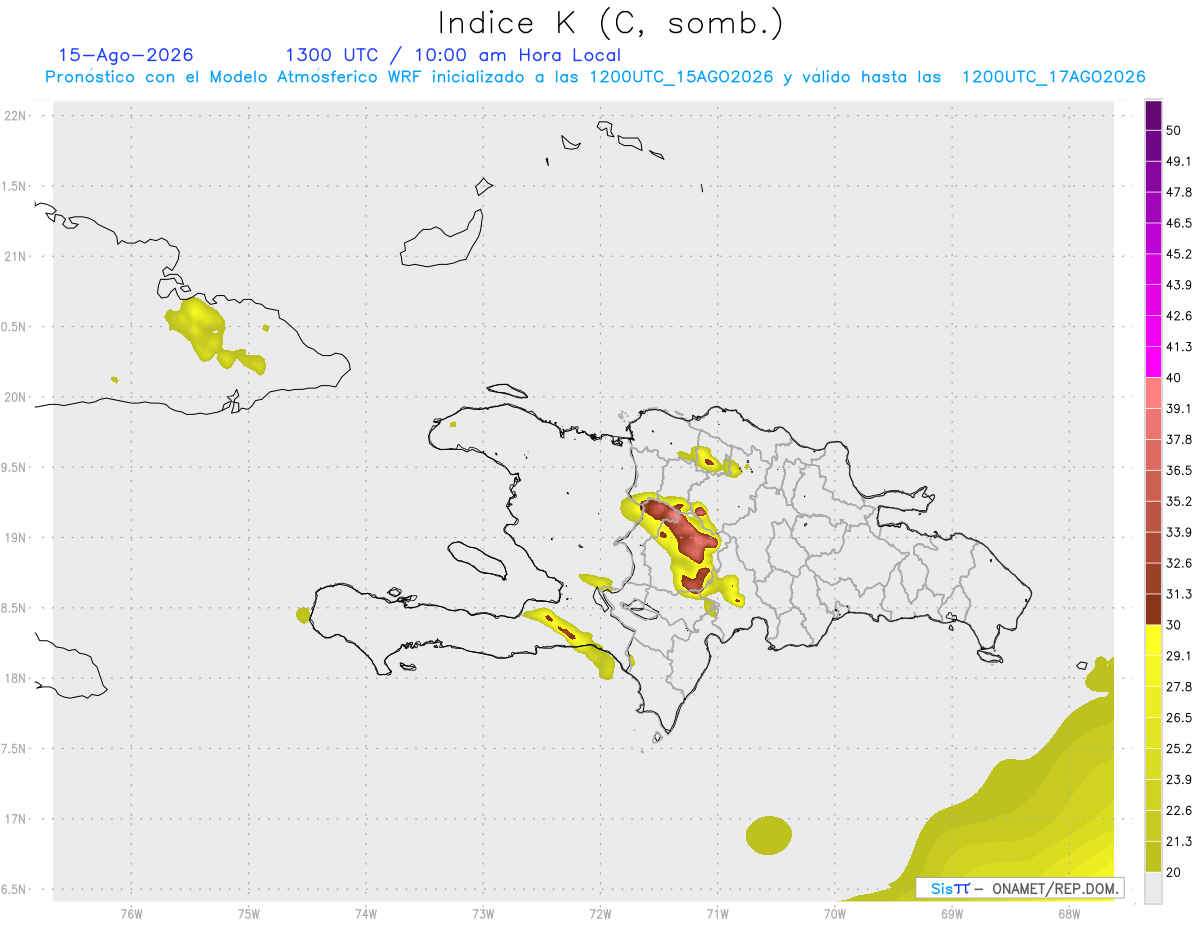Viewport: 1200px width, 927px height.
Task: Click the colorbar value '29.1'
Action: click(1178, 656)
